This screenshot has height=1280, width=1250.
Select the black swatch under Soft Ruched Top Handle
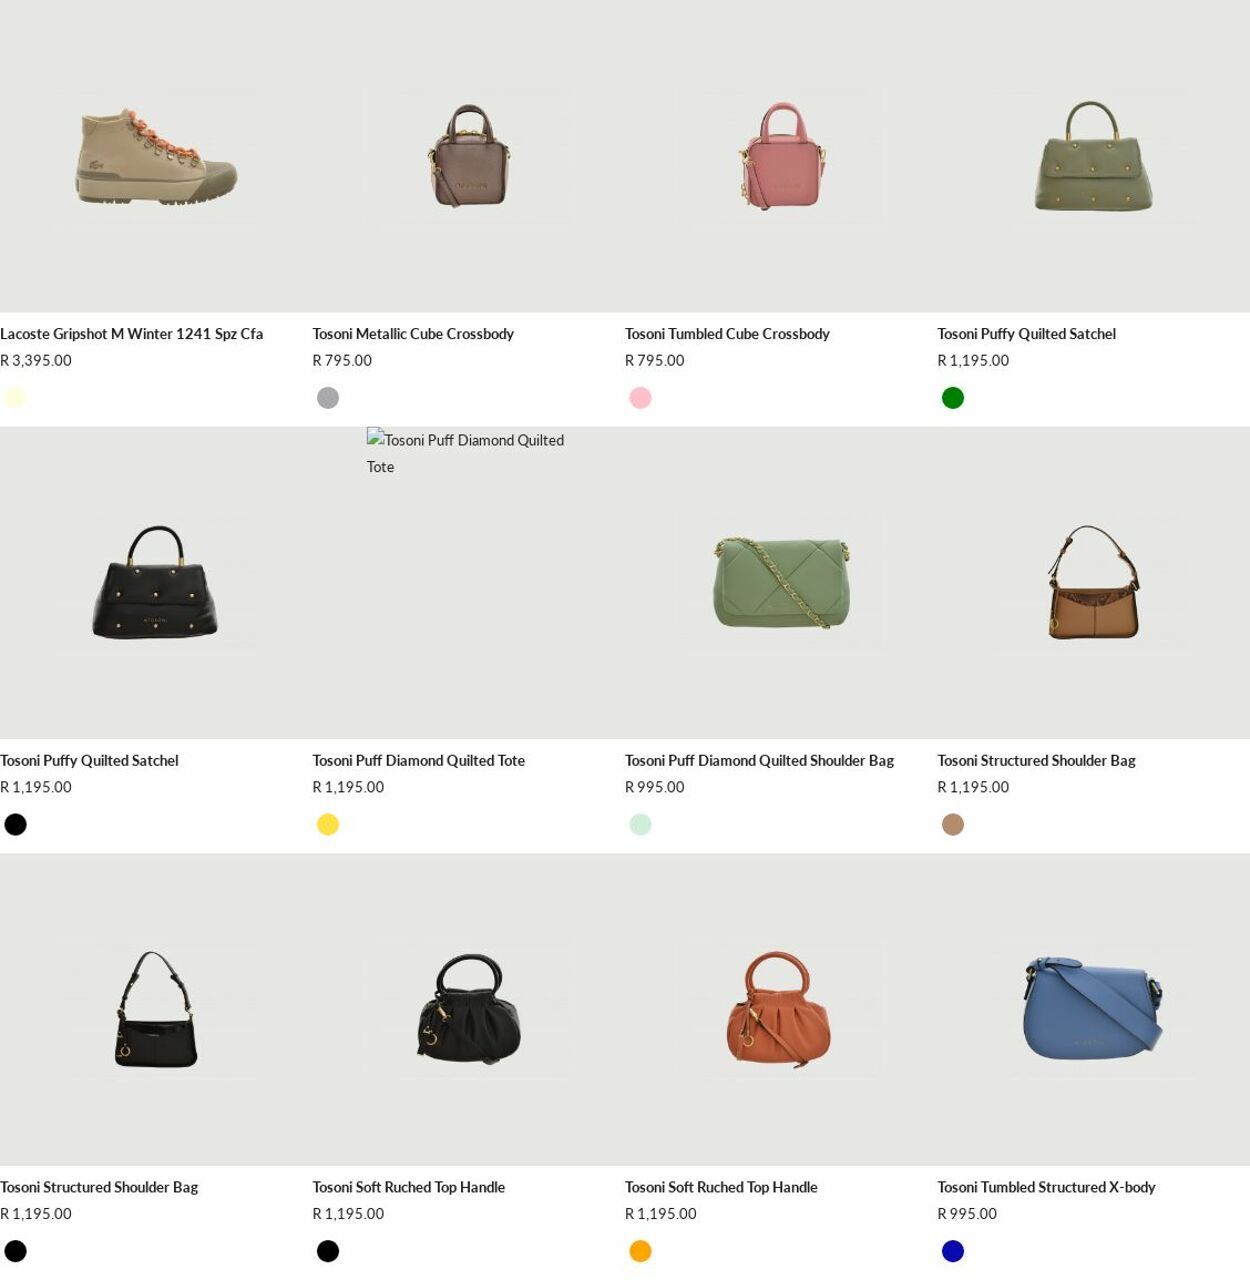(328, 1252)
